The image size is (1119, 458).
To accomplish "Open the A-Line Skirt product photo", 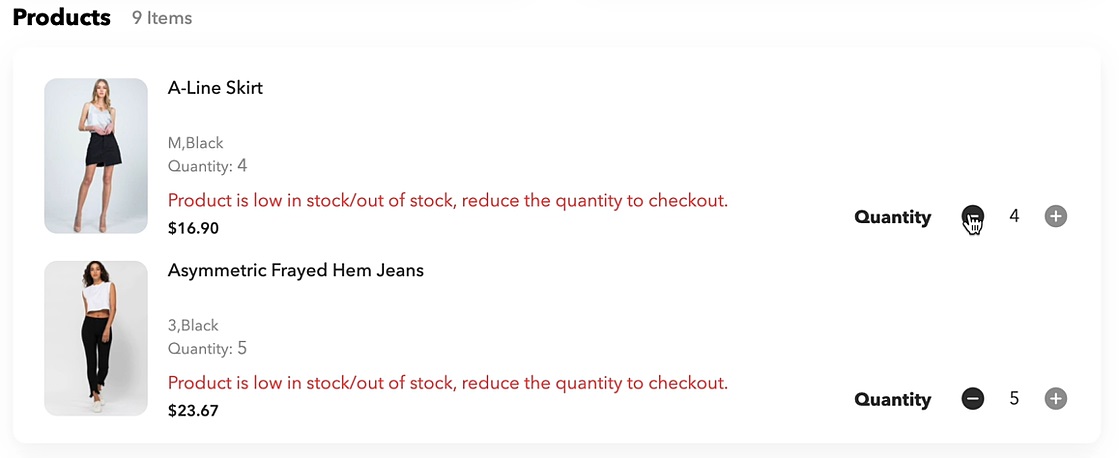I will tap(96, 156).
